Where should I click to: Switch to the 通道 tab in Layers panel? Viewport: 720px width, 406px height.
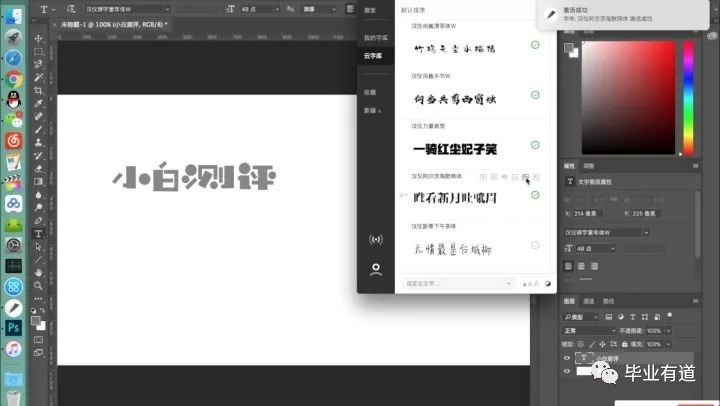coord(590,300)
